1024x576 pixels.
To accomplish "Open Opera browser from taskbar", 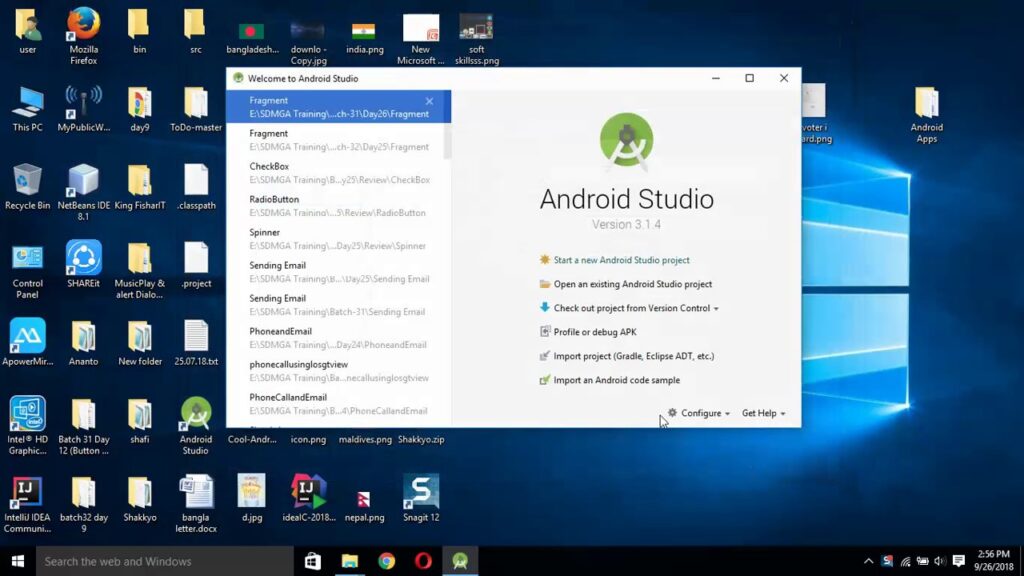I will click(423, 561).
